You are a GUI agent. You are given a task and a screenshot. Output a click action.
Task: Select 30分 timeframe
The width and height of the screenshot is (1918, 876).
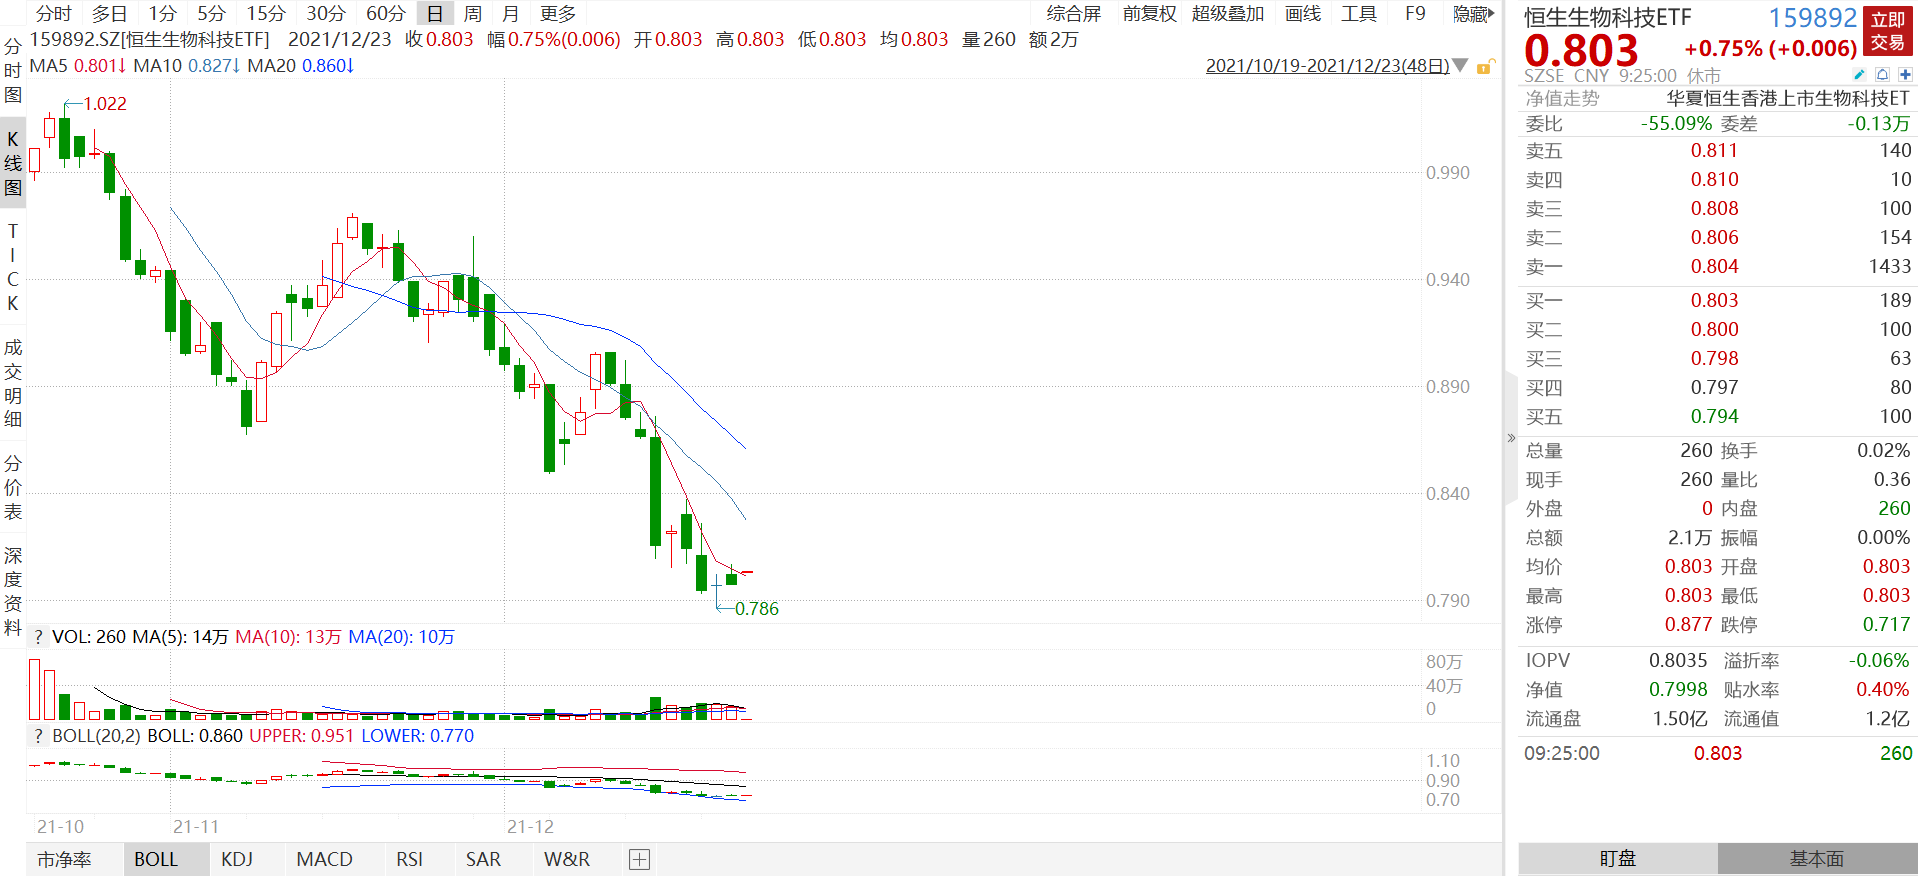[326, 14]
